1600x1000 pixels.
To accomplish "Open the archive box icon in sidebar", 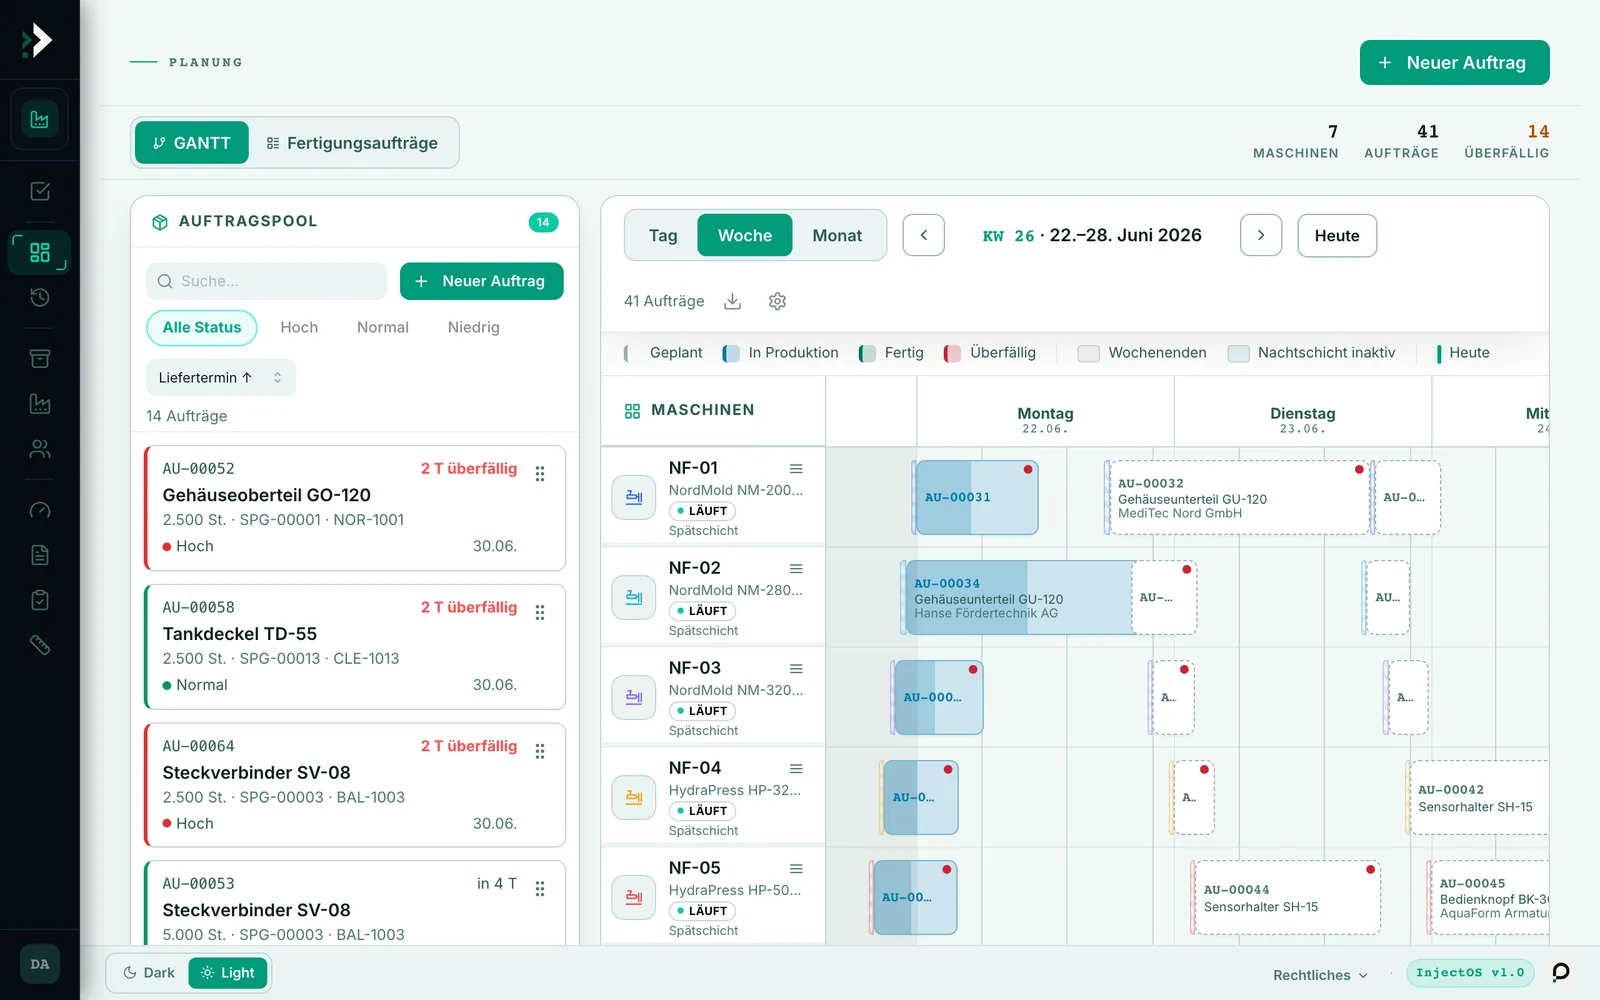I will pos(40,358).
